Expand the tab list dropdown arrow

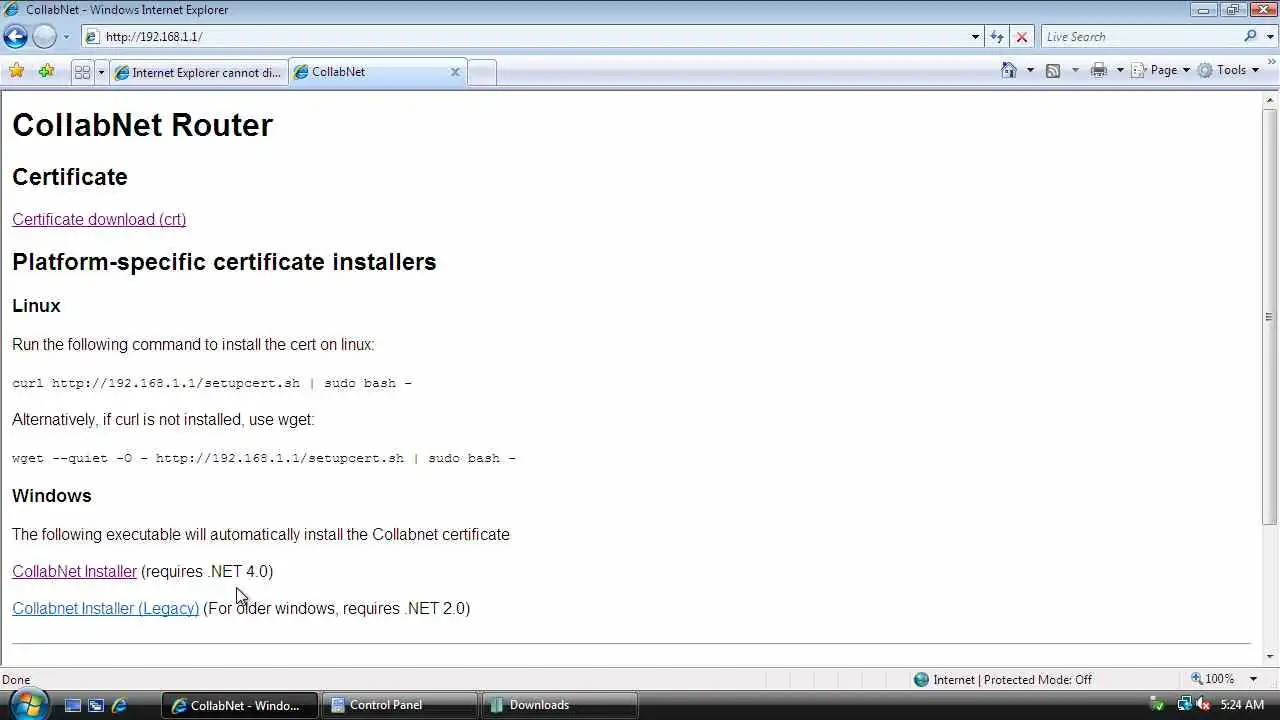(101, 72)
